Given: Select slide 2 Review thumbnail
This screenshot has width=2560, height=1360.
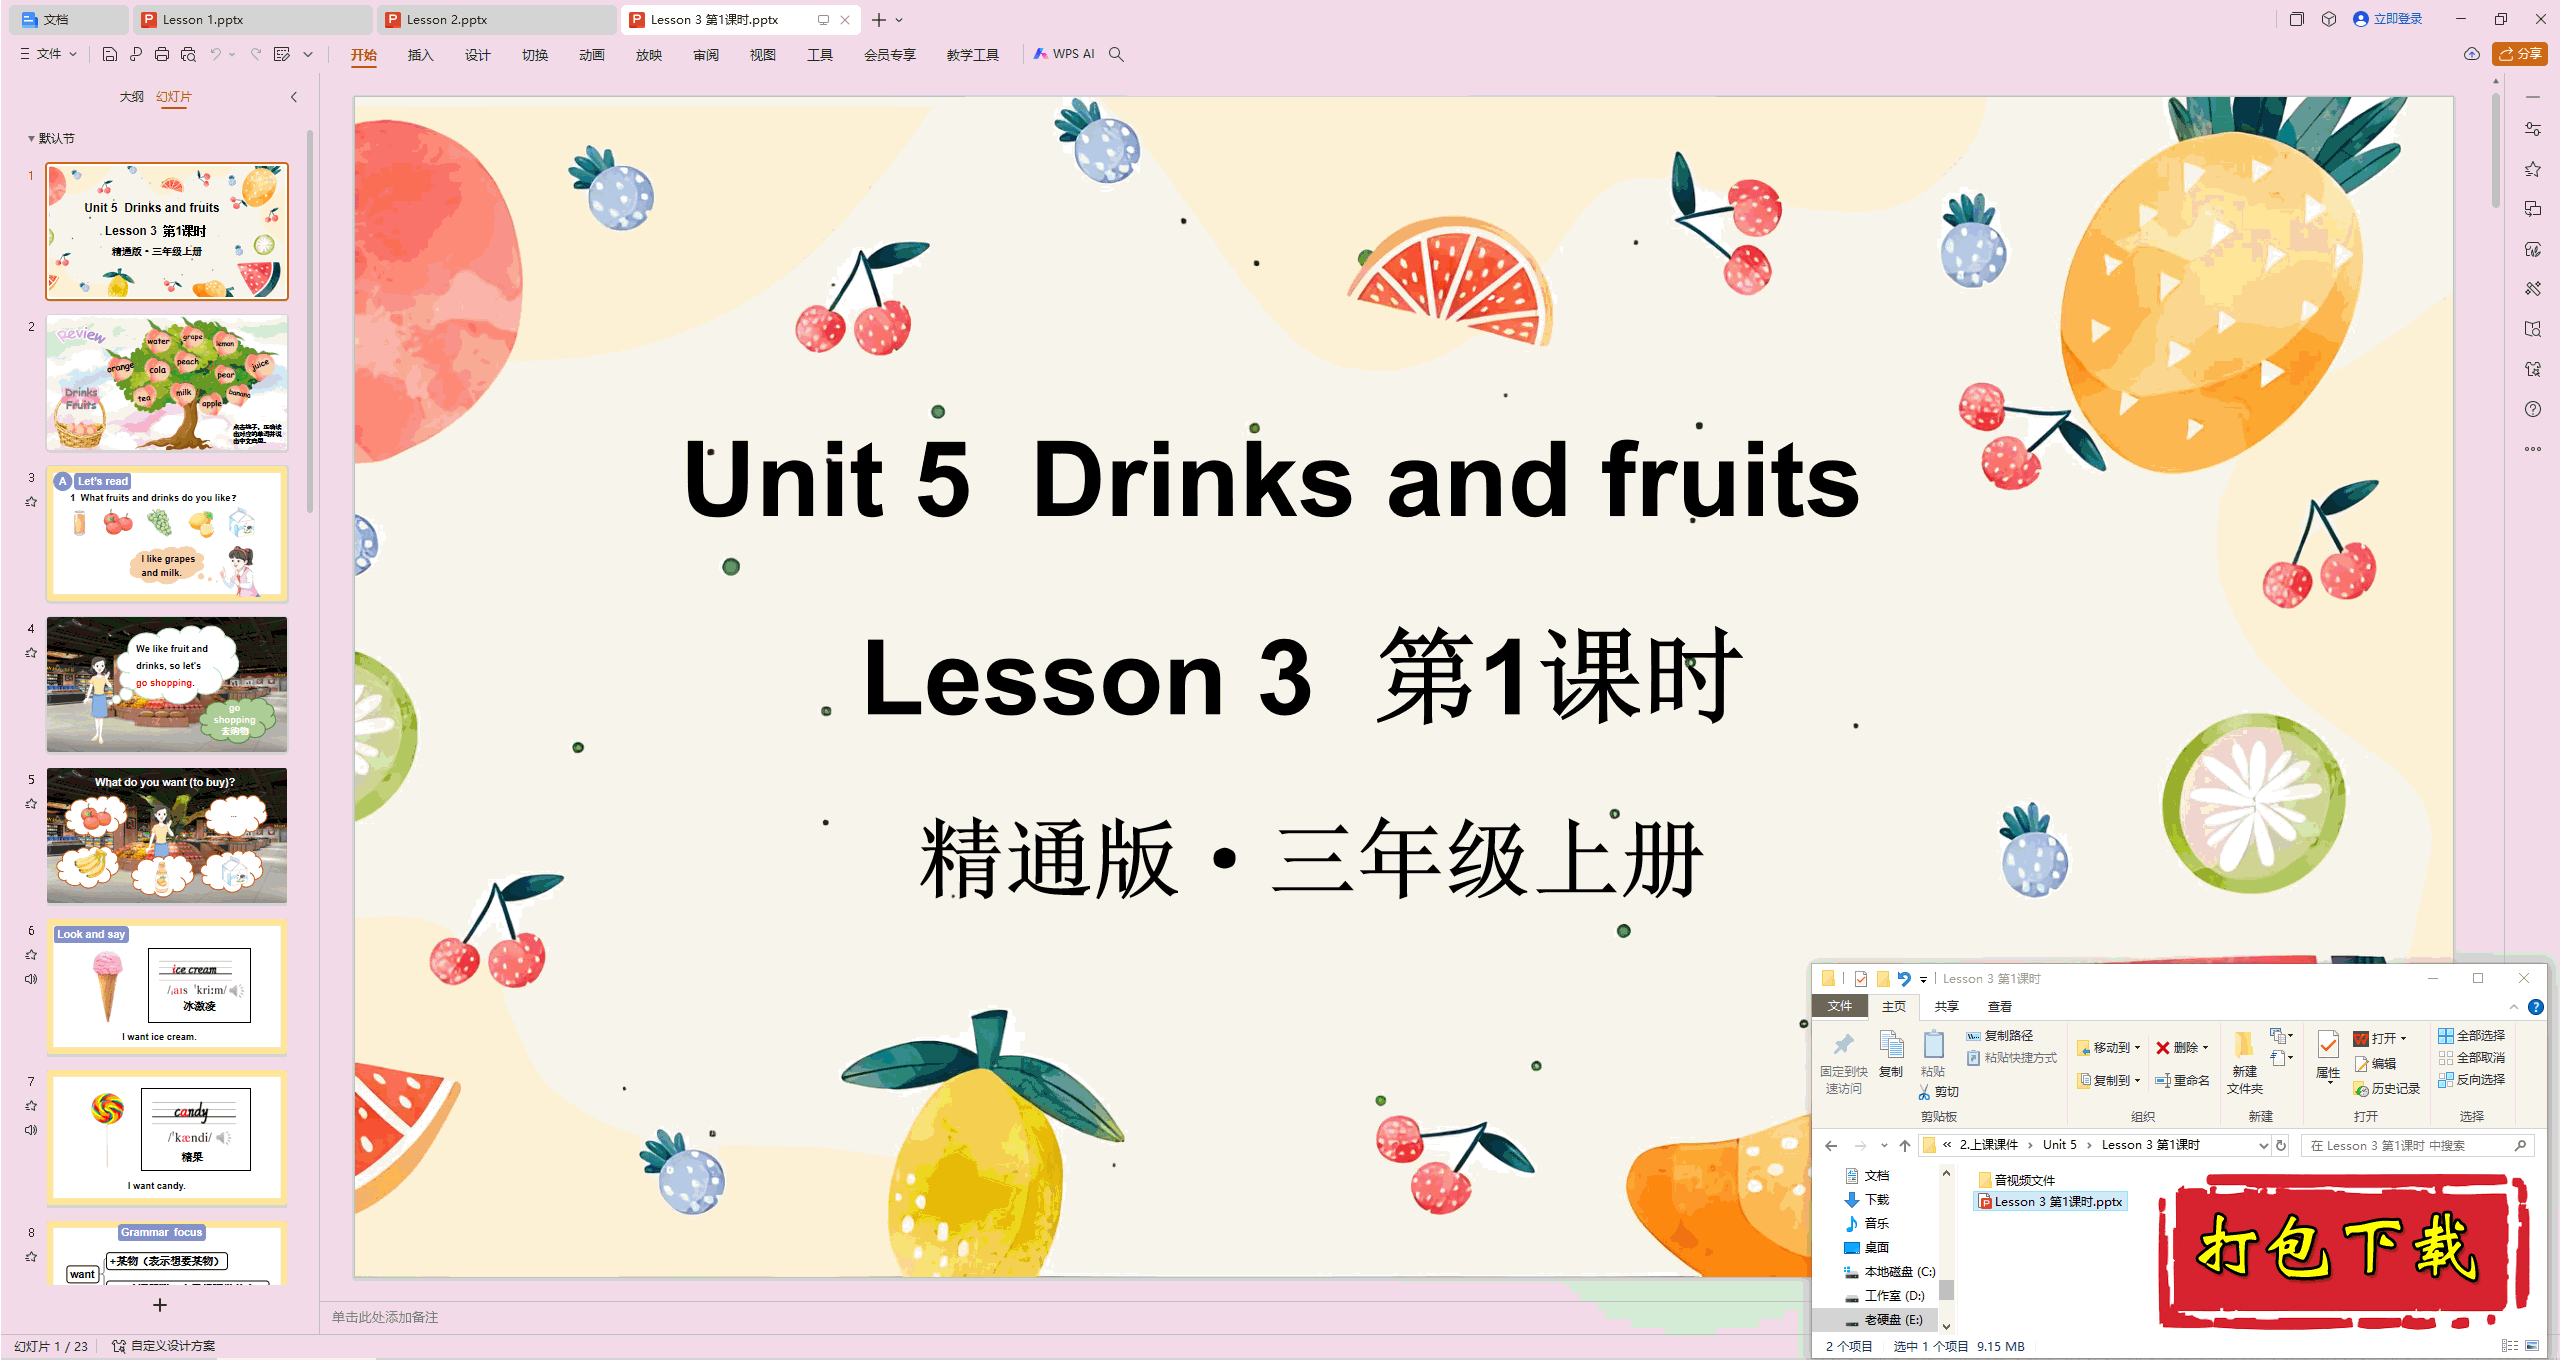Looking at the screenshot, I should tap(167, 383).
